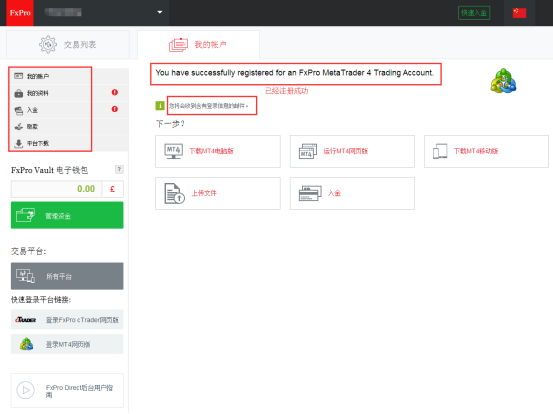Click the FxPro logo
553x414 pixels.
coord(20,13)
